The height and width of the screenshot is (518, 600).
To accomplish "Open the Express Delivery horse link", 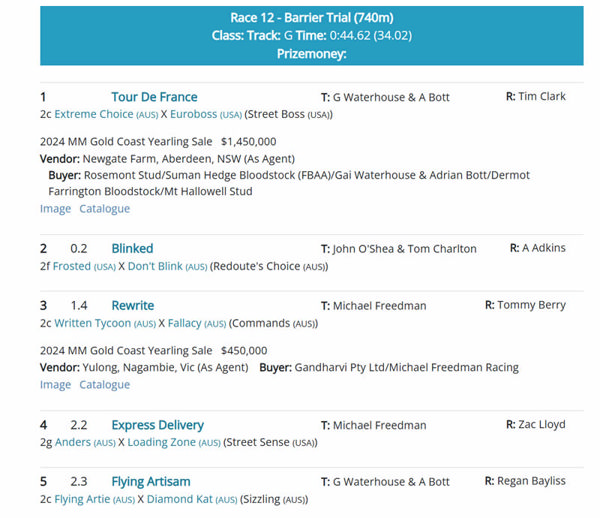I will 157,425.
